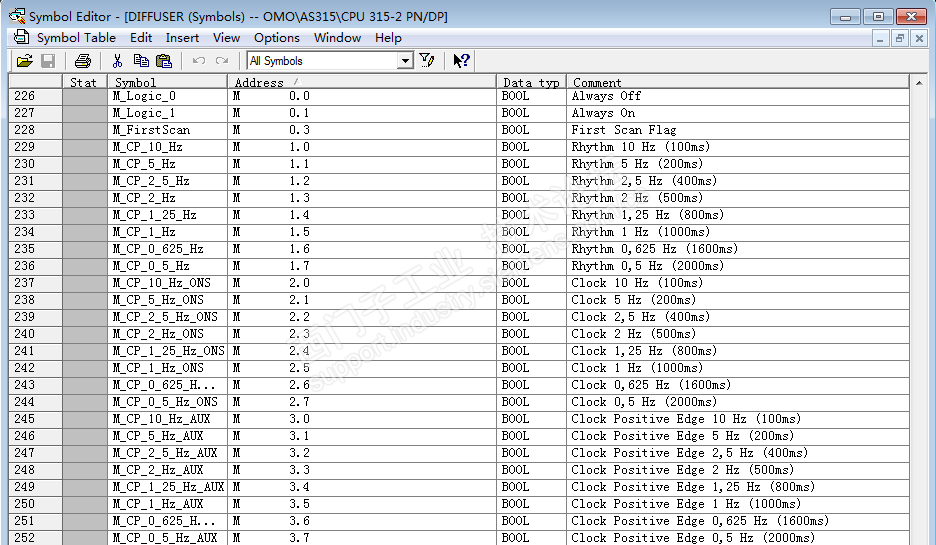The height and width of the screenshot is (545, 936).
Task: Select the M_FirstScan symbol cell
Action: click(168, 130)
